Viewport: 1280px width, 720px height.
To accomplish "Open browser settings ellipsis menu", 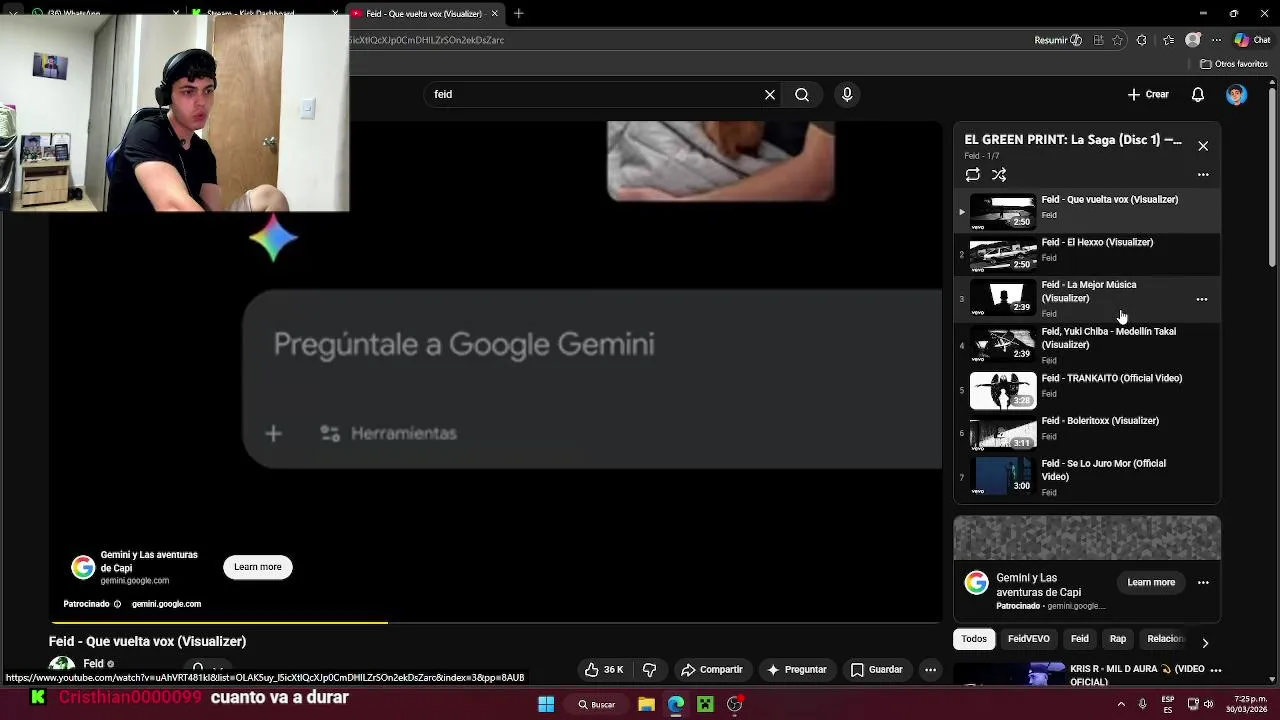I will pos(1216,40).
